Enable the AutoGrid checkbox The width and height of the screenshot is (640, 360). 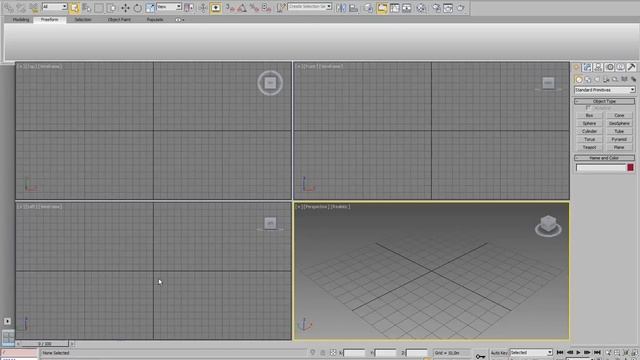[588, 108]
